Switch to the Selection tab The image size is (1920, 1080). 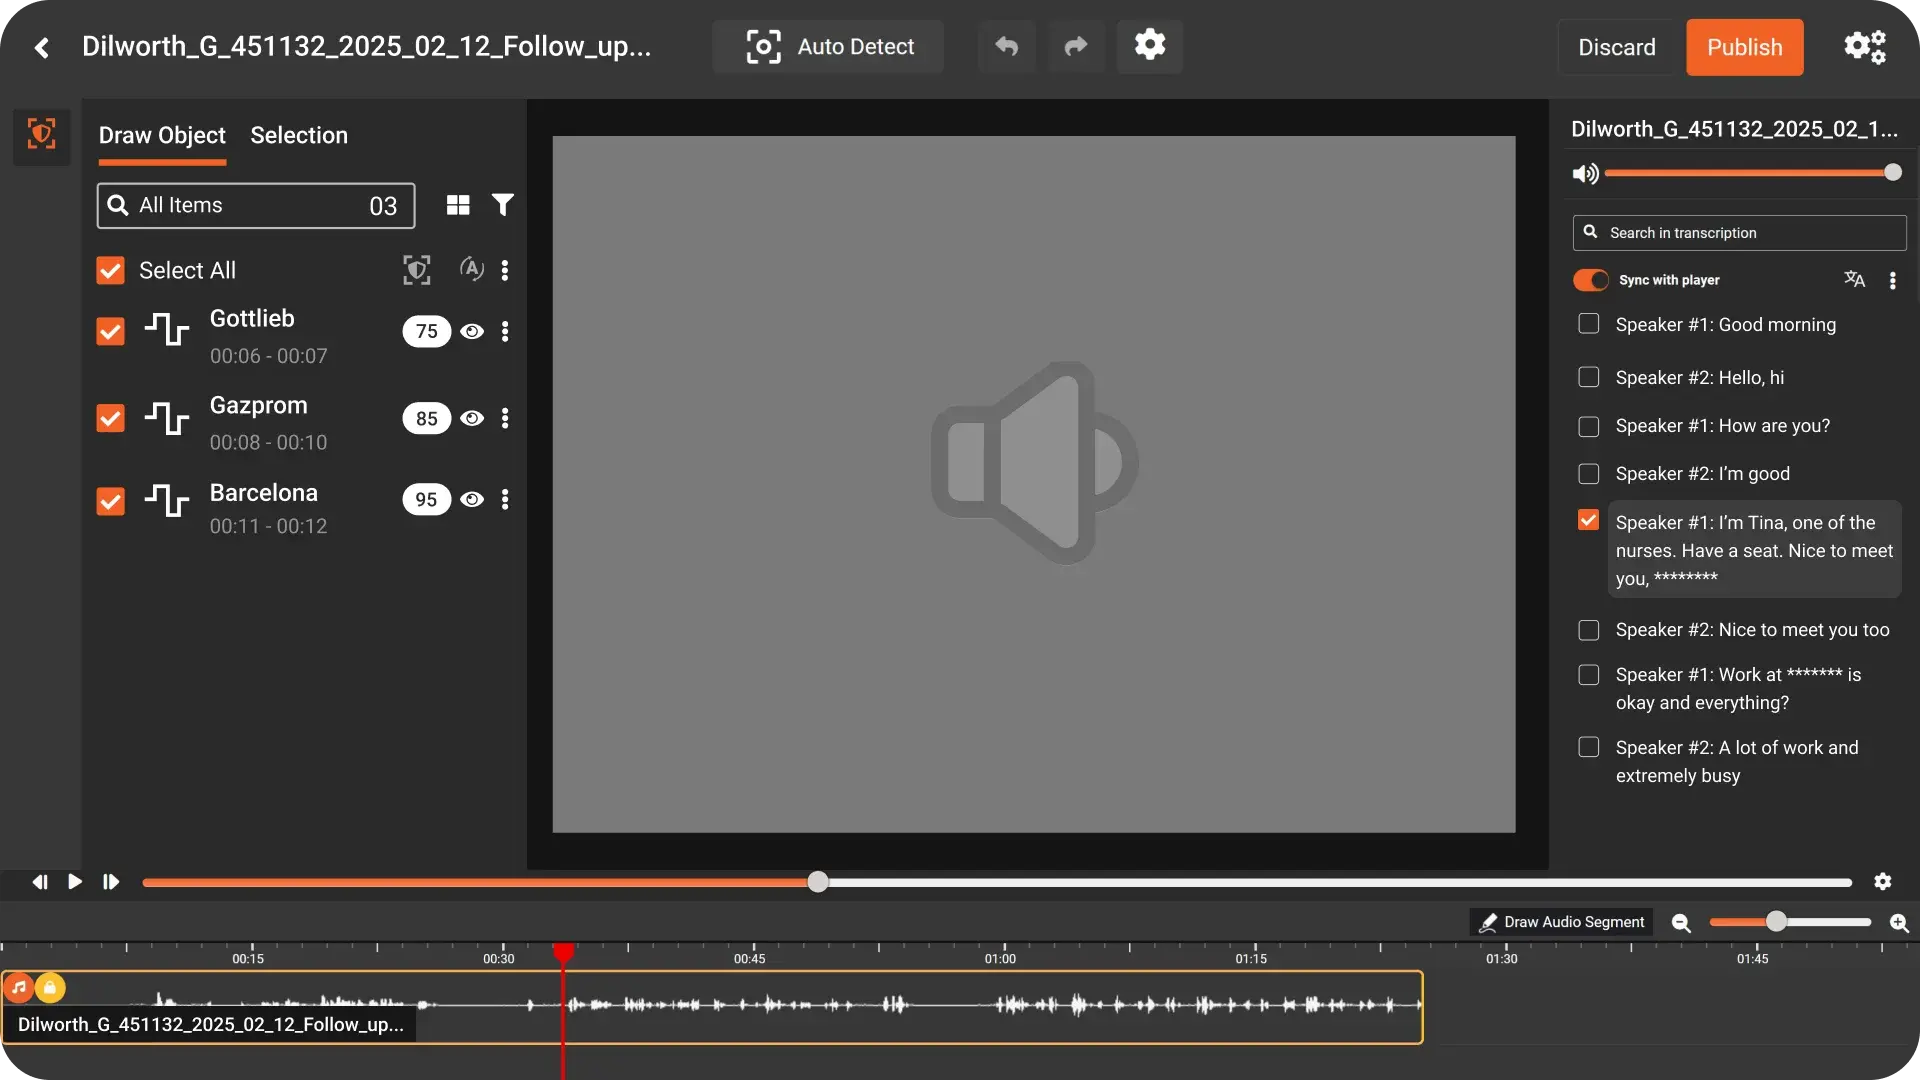[299, 135]
